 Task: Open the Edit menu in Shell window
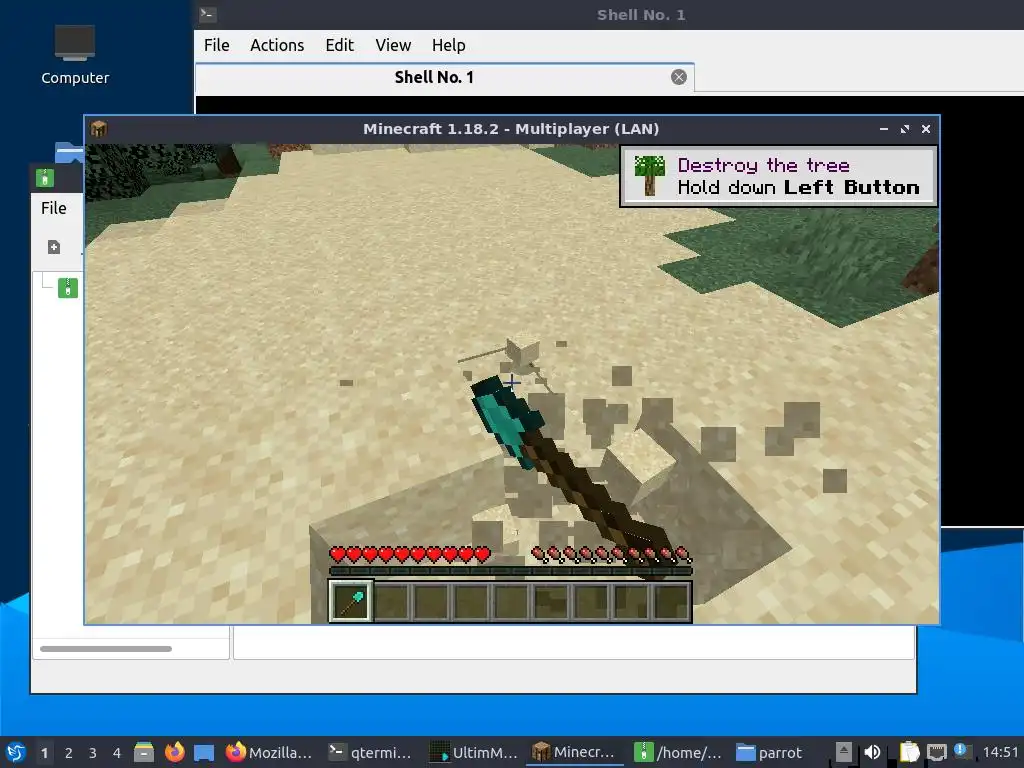tap(340, 45)
